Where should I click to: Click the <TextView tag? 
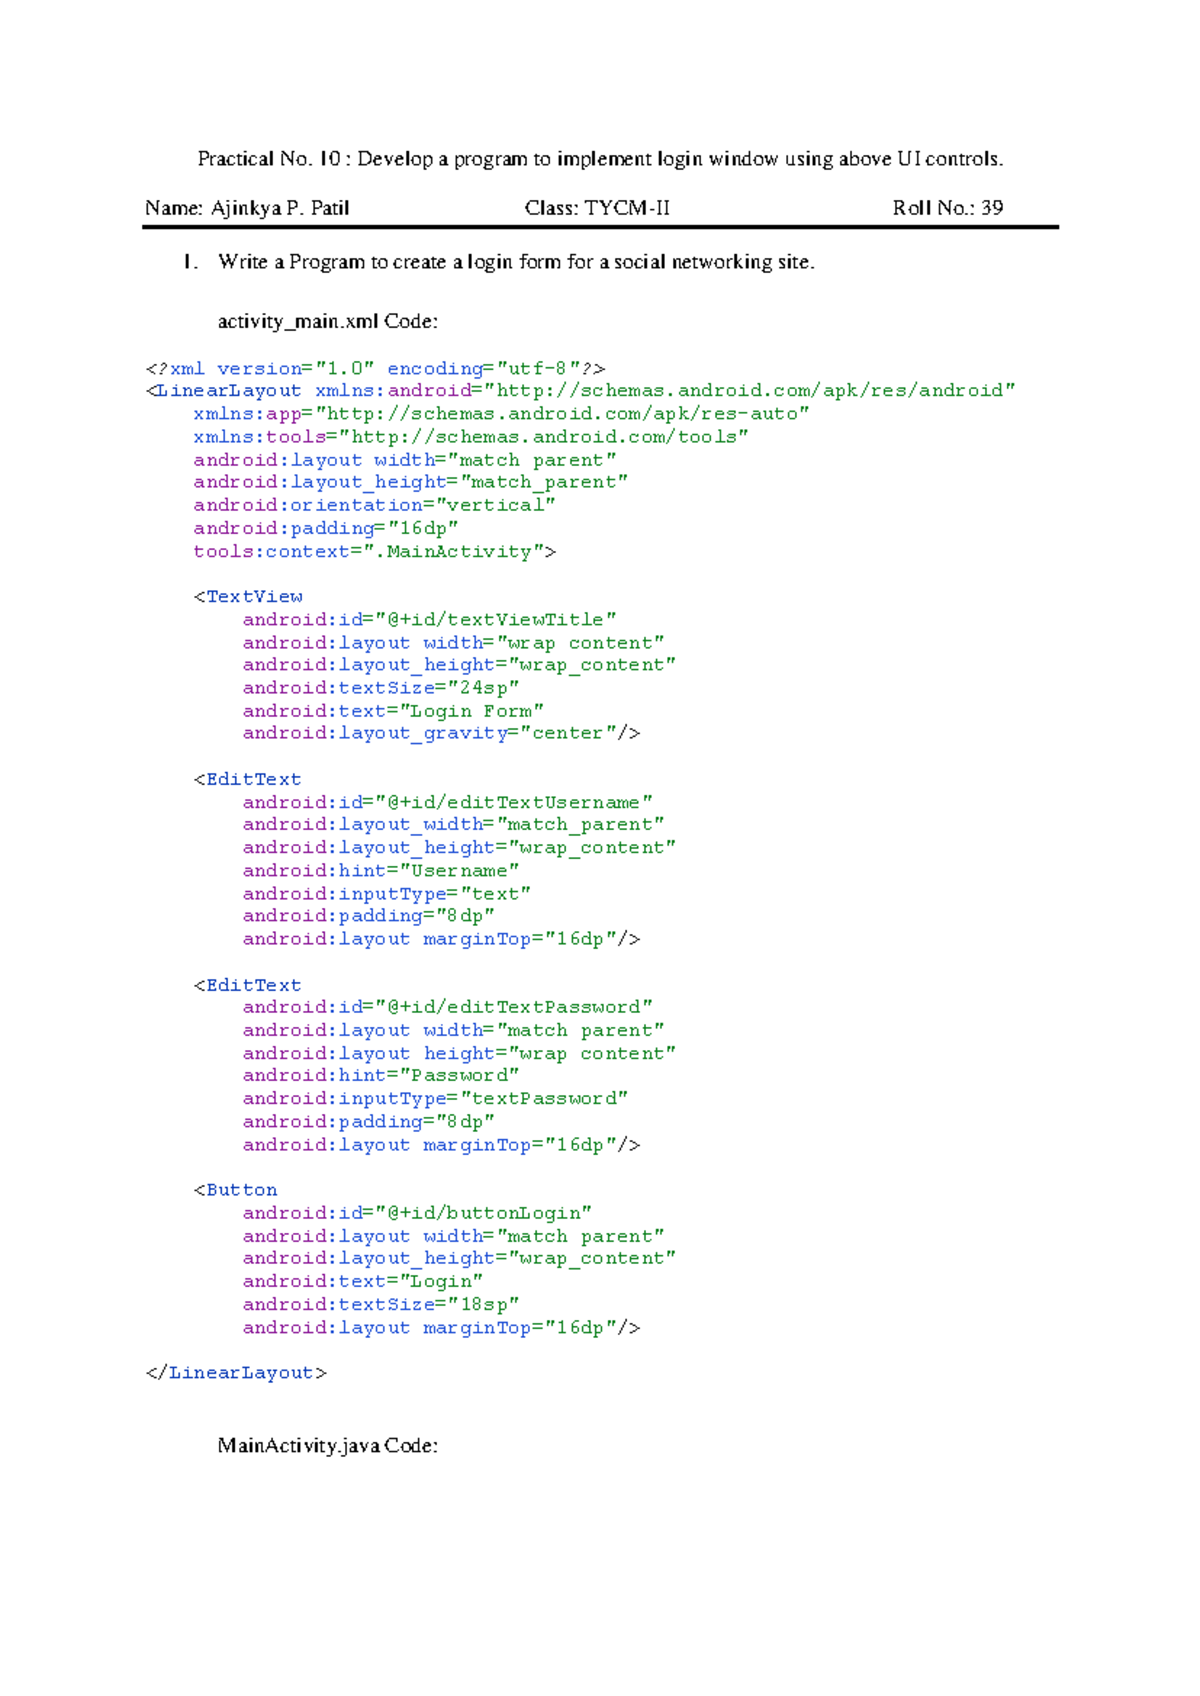248,597
